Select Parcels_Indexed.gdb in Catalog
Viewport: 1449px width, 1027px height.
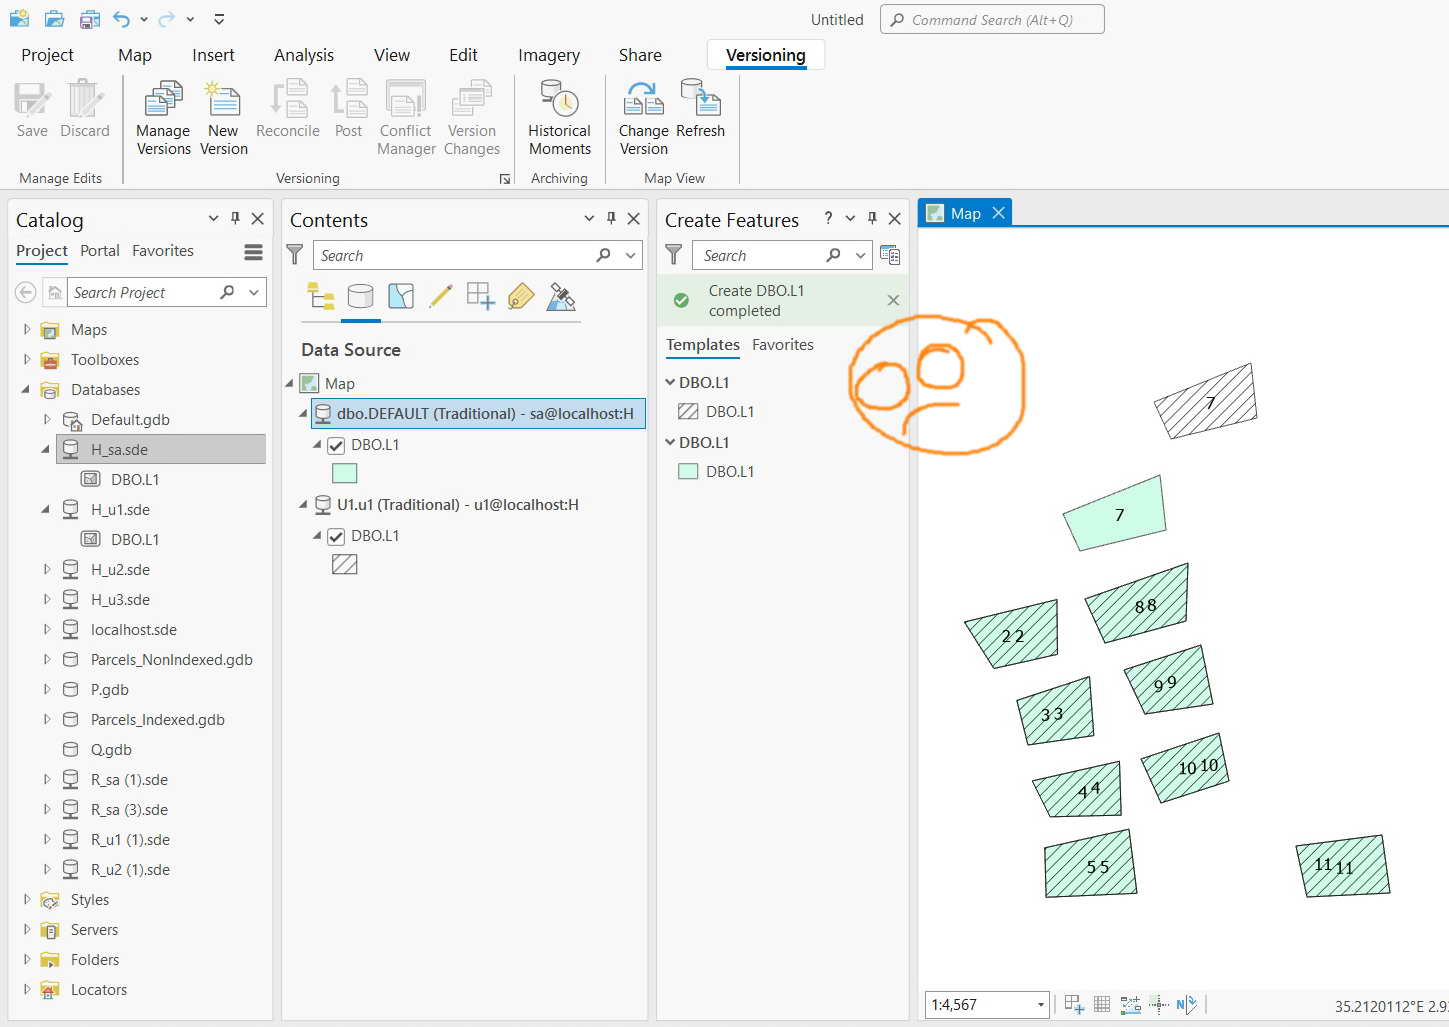[158, 720]
